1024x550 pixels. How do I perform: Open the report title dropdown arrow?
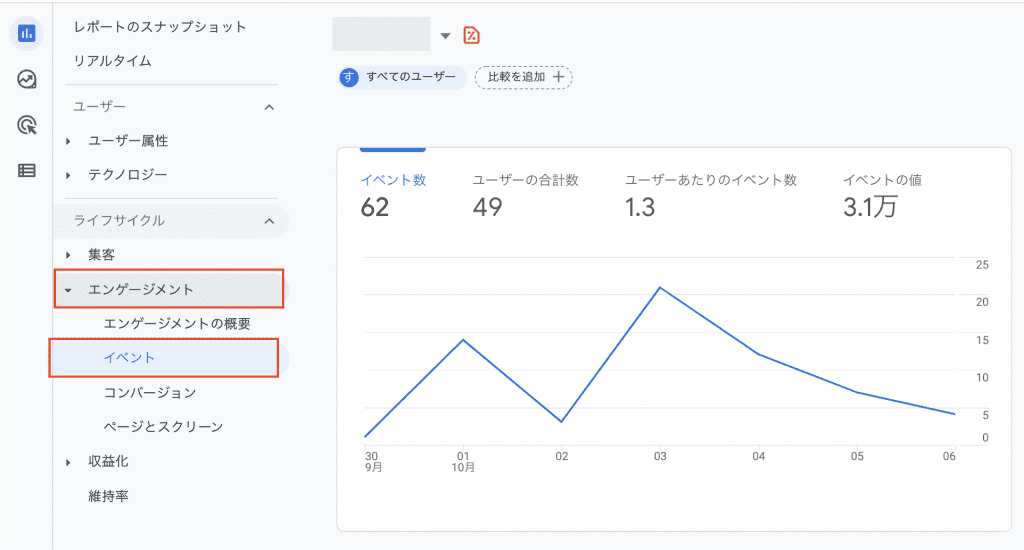tap(445, 36)
